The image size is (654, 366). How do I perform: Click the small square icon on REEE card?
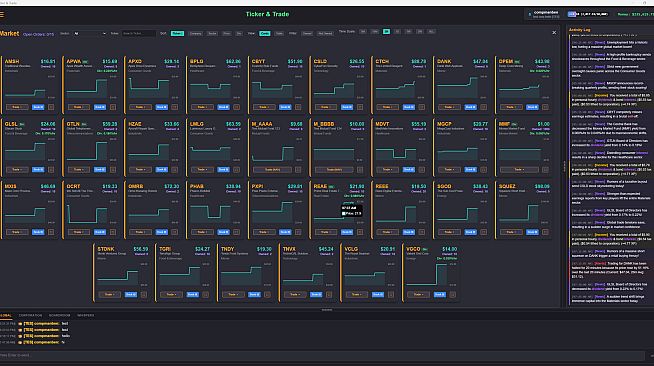421,232
